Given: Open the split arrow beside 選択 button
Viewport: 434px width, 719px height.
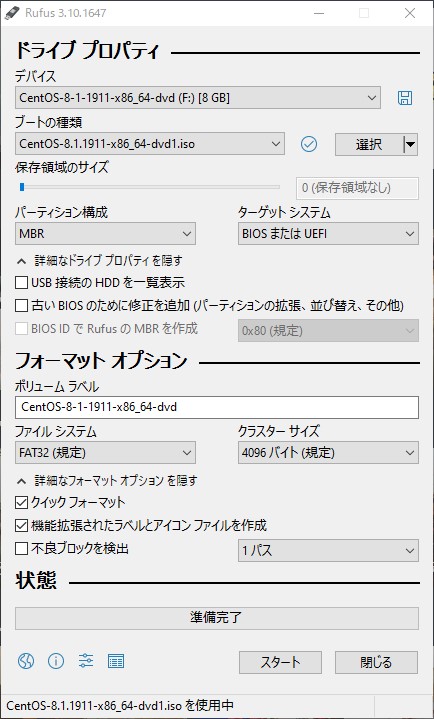Looking at the screenshot, I should [411, 144].
